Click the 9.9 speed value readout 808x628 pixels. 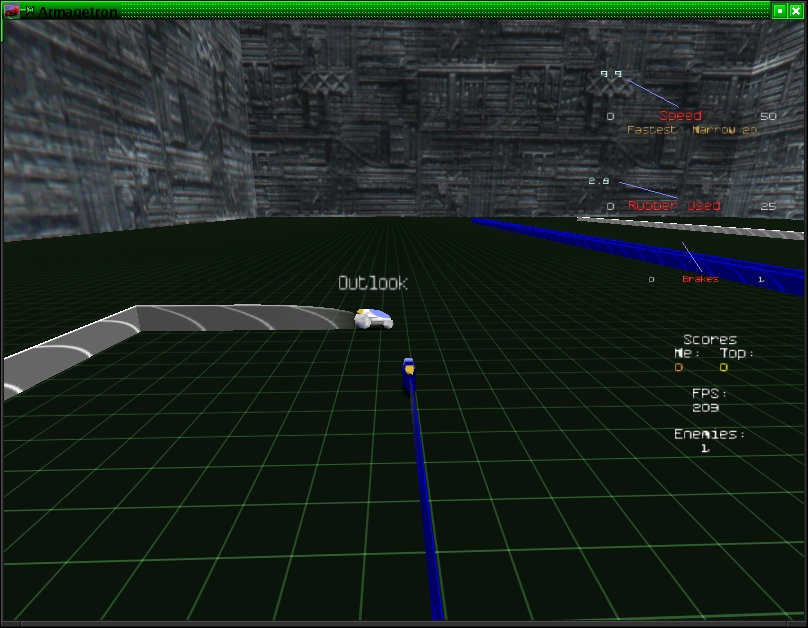[x=610, y=74]
